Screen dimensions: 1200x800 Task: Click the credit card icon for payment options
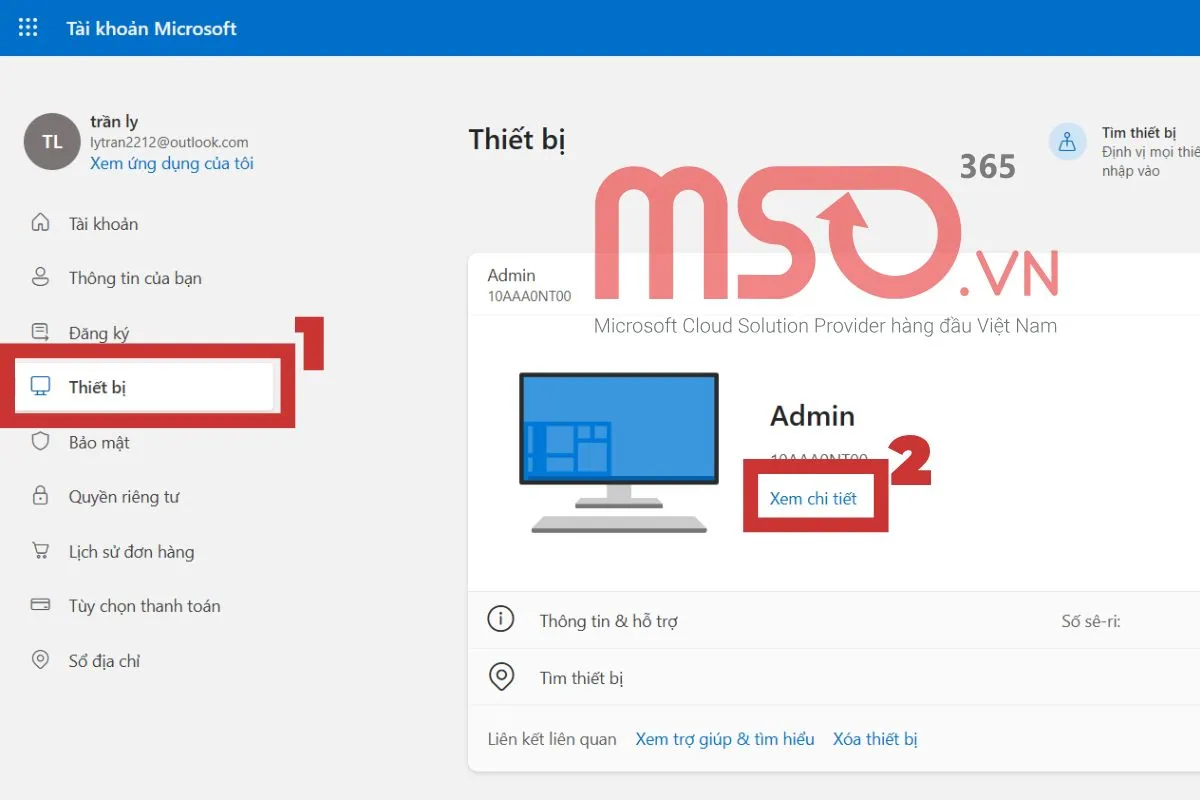pyautogui.click(x=40, y=605)
